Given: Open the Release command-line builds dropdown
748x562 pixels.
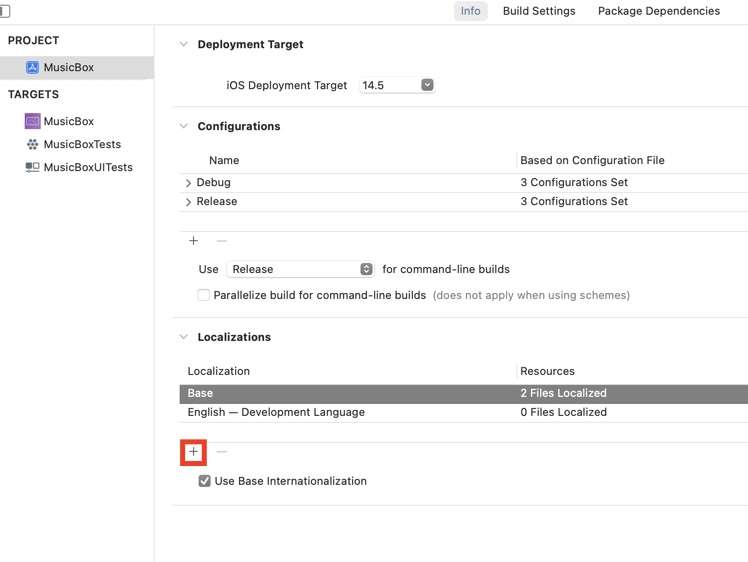Looking at the screenshot, I should (366, 269).
